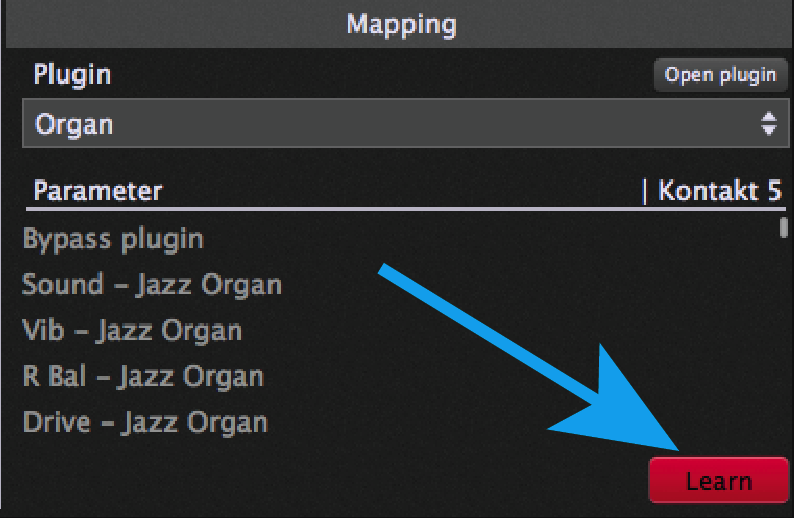Select Drive – Jazz Organ parameter
794x518 pixels.
click(x=145, y=422)
